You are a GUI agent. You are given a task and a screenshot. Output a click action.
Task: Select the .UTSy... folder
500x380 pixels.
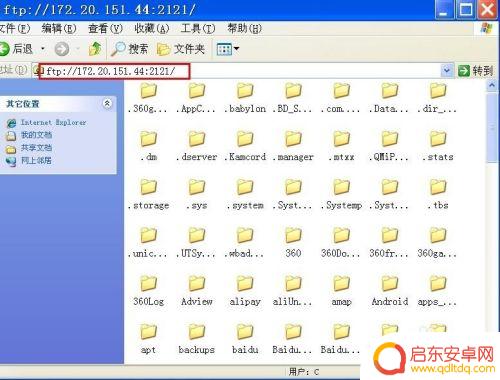point(196,243)
